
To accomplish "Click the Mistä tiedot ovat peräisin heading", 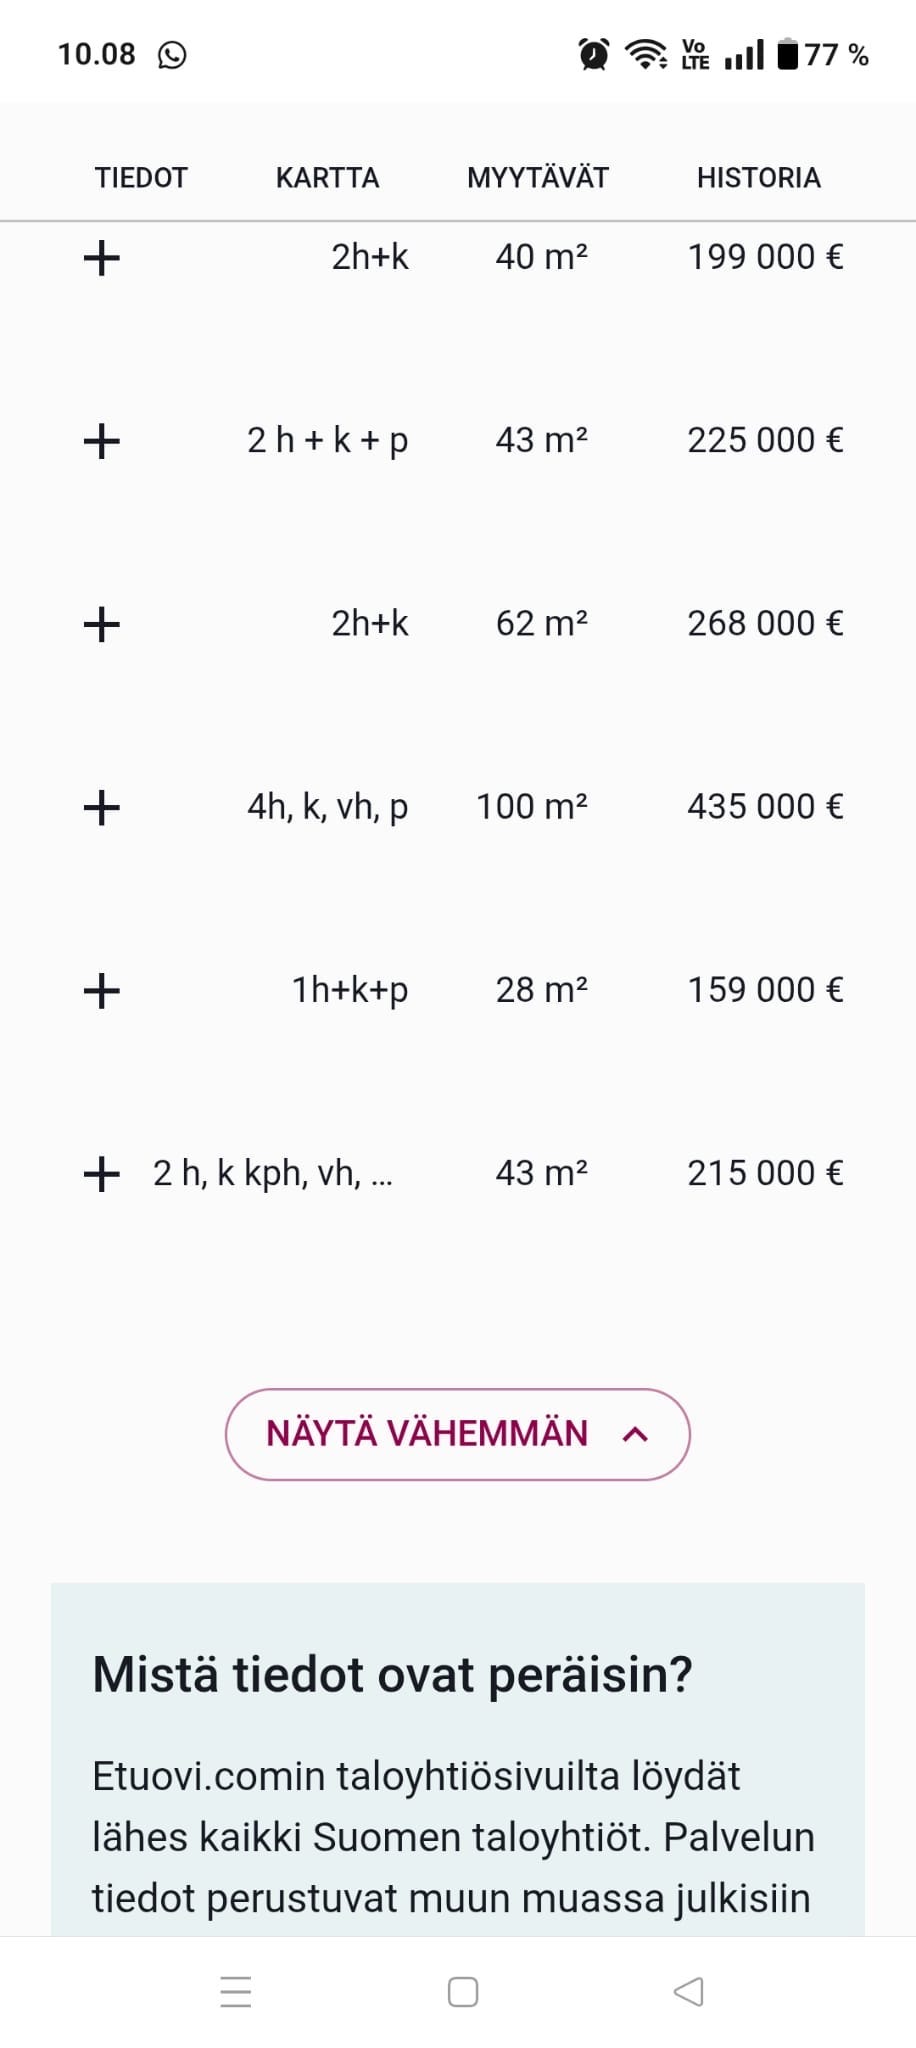I will coord(392,1674).
